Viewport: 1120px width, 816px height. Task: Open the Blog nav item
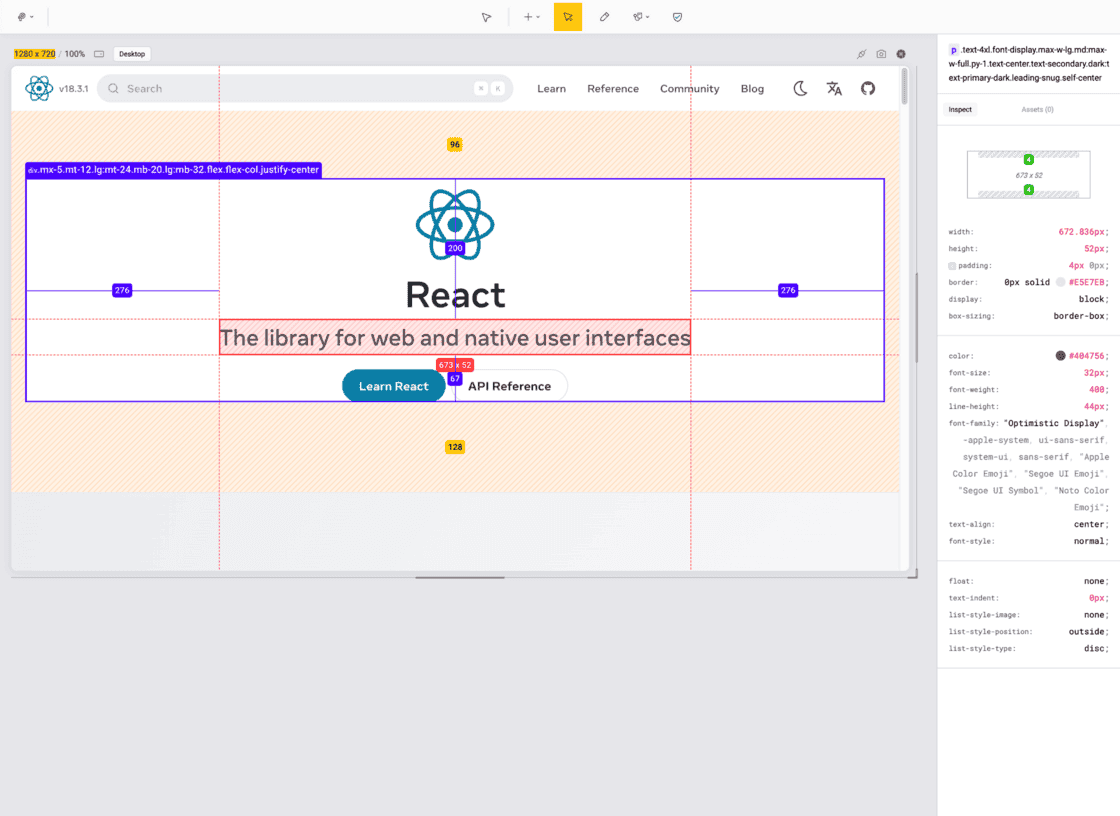pyautogui.click(x=752, y=89)
